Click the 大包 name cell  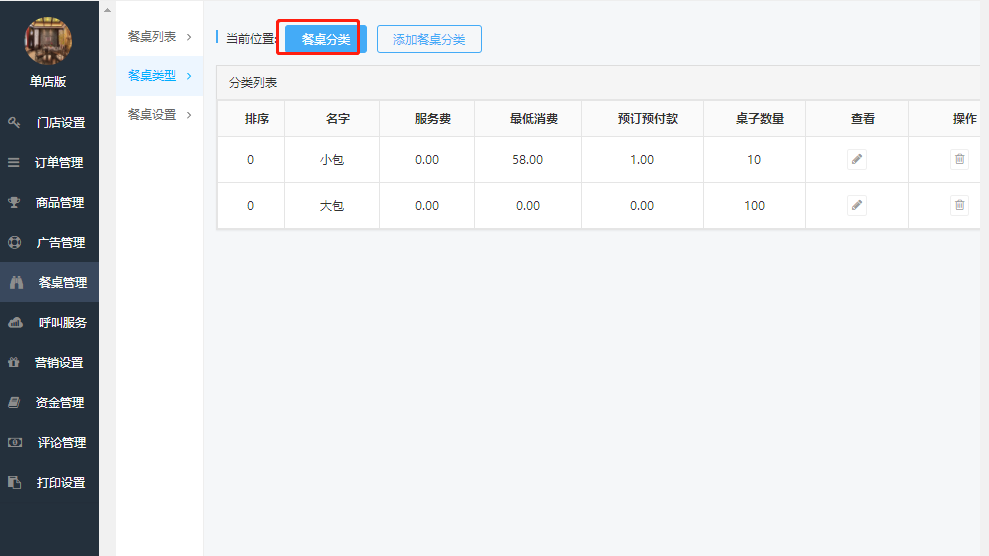[x=332, y=206]
